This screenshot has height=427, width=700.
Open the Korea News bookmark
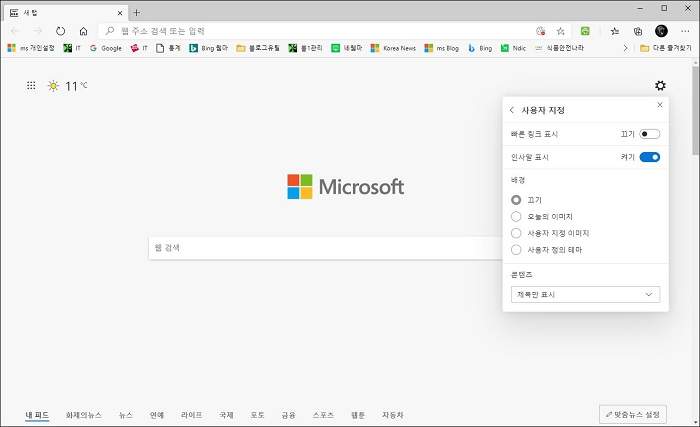[x=393, y=48]
